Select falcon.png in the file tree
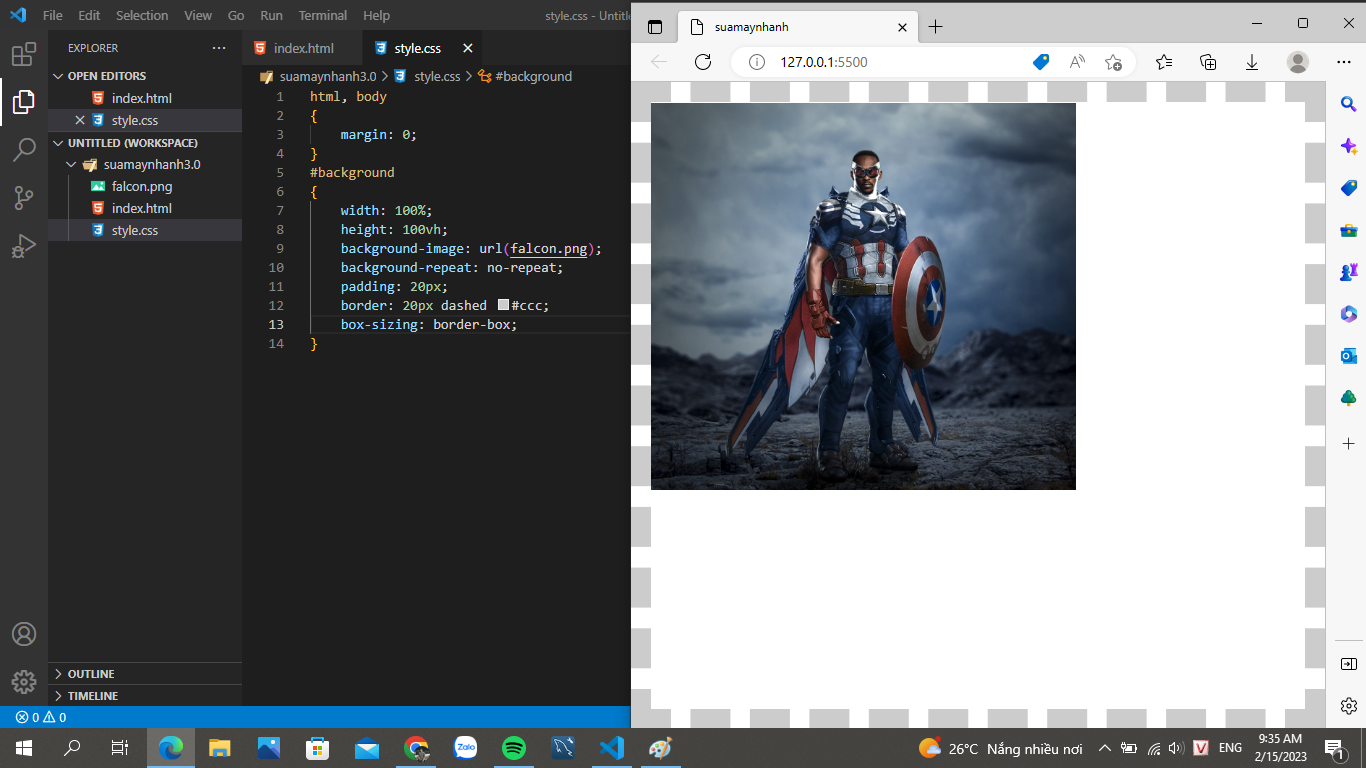 (x=145, y=187)
